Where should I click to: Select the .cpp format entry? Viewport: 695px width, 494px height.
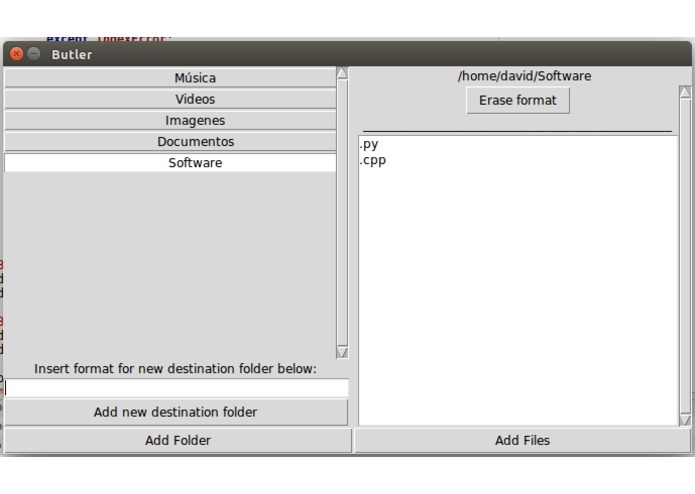pyautogui.click(x=373, y=160)
